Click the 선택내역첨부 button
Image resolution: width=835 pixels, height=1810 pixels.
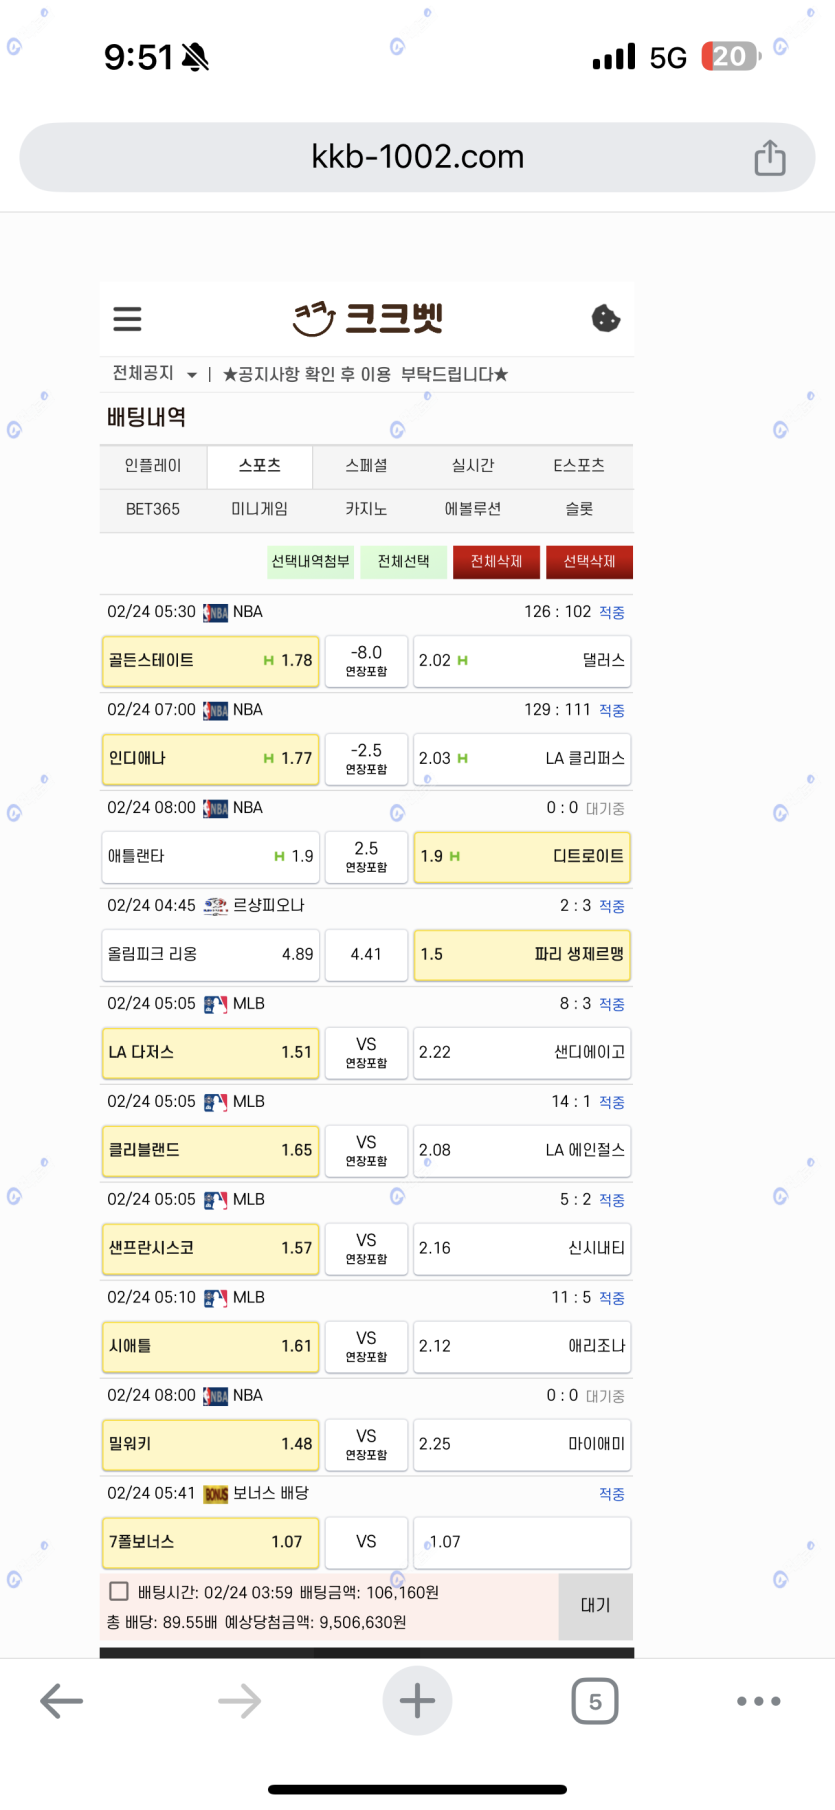coord(311,562)
